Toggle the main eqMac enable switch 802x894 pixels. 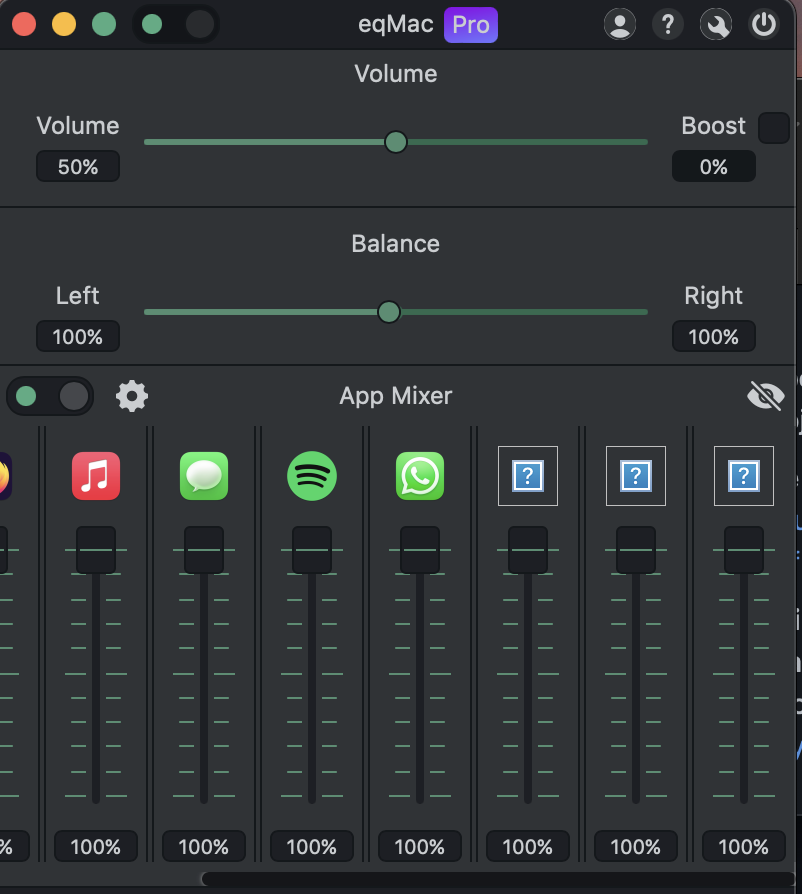point(176,23)
